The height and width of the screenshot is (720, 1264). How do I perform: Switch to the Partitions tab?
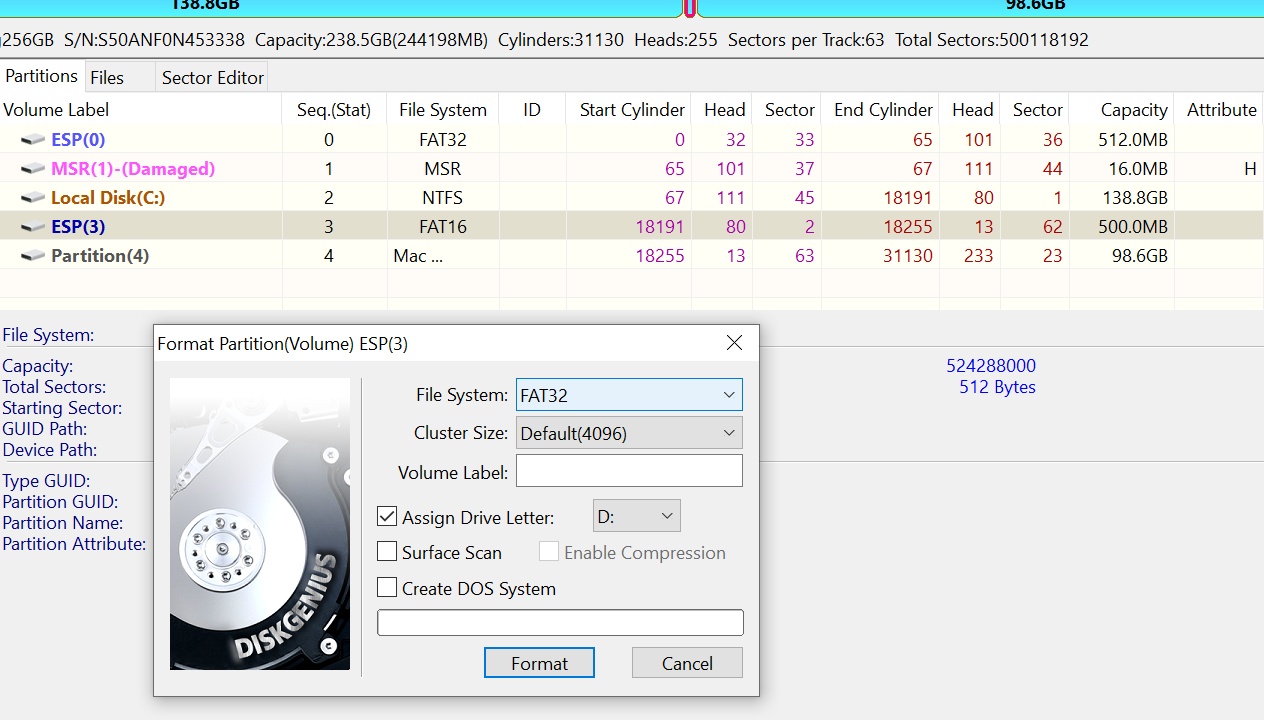coord(41,76)
